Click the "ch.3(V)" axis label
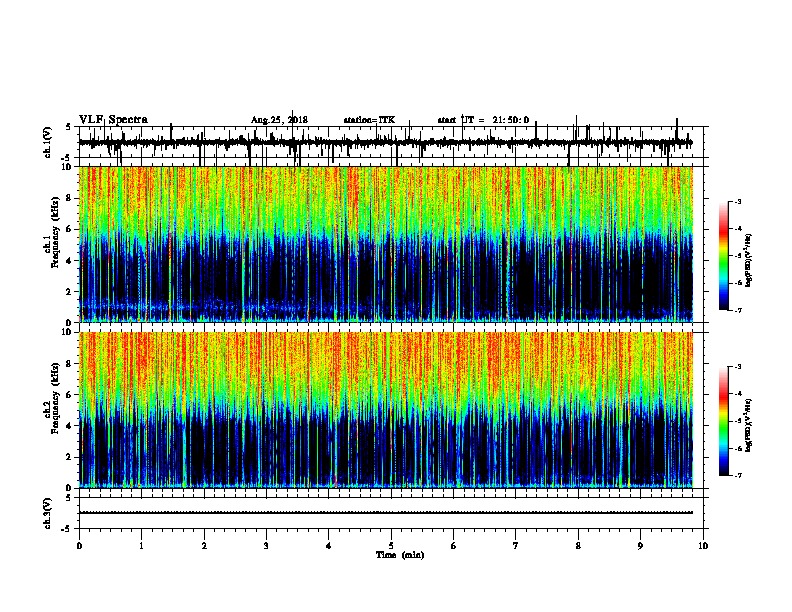The image size is (792, 612). tap(48, 513)
